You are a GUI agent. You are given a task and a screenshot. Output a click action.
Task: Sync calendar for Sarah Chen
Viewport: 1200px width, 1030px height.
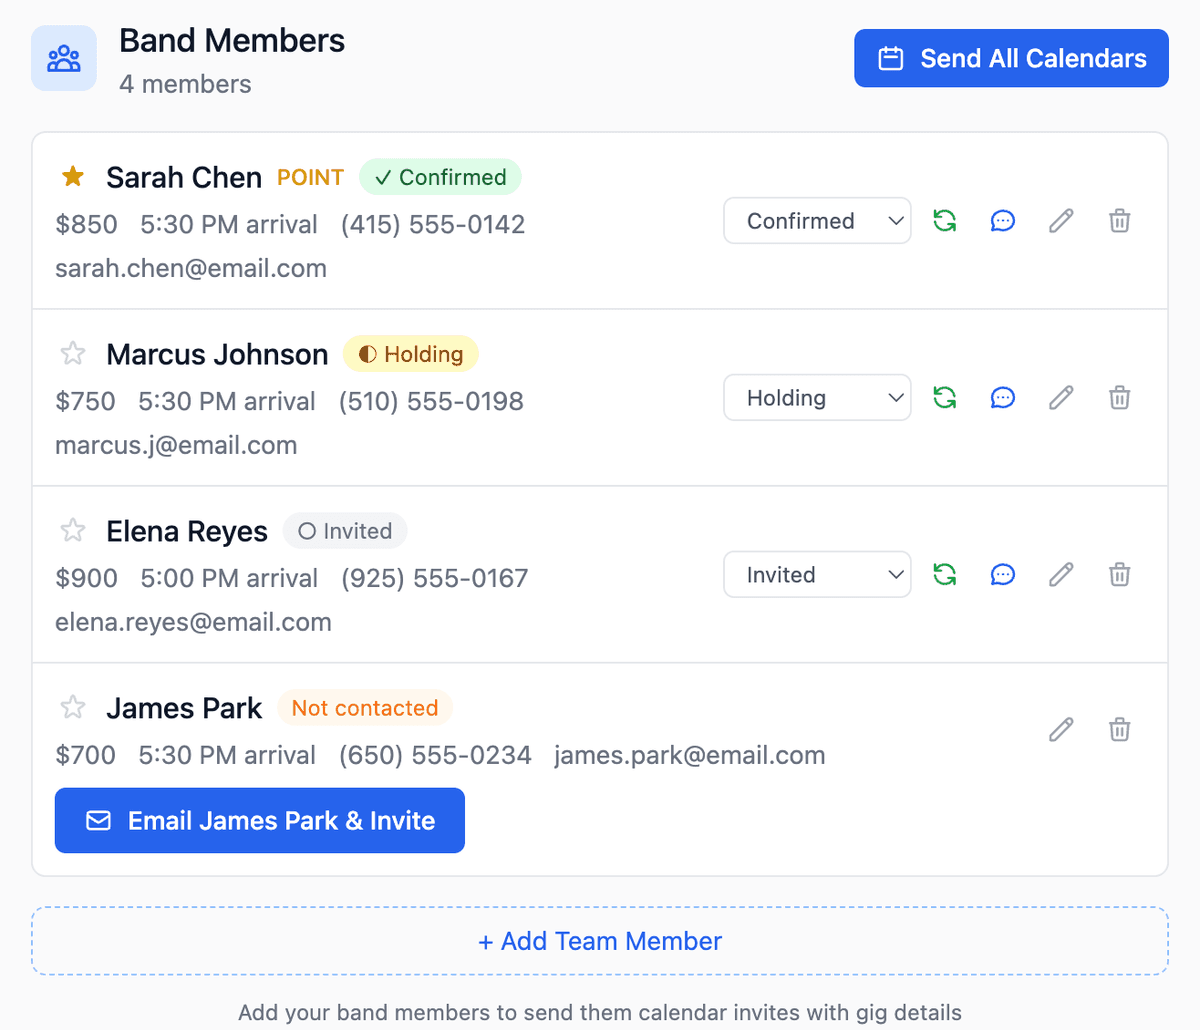(x=944, y=220)
